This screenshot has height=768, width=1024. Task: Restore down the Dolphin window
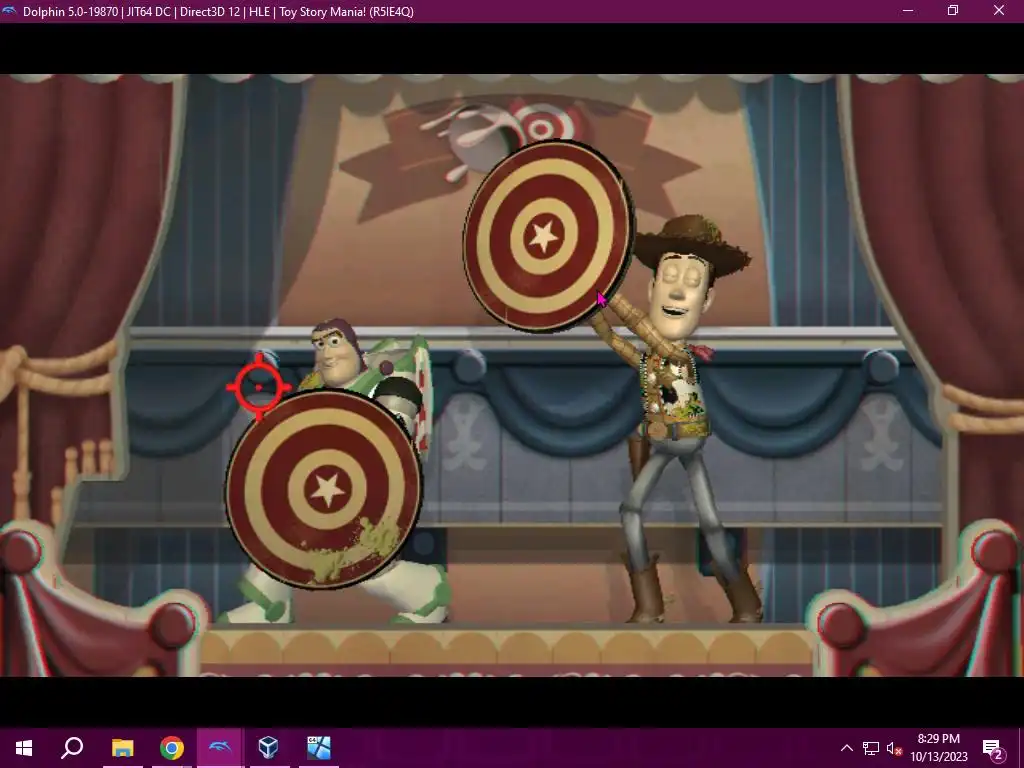[x=953, y=10]
